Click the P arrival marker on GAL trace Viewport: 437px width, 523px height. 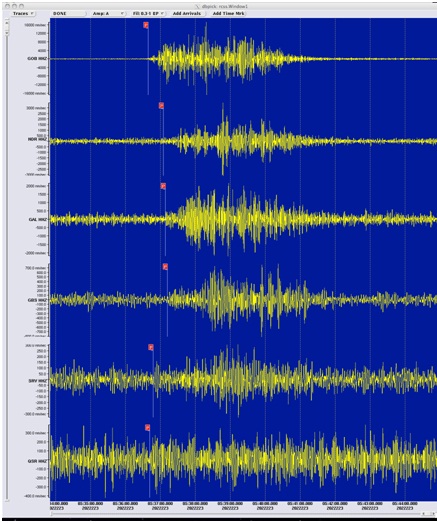tap(163, 186)
